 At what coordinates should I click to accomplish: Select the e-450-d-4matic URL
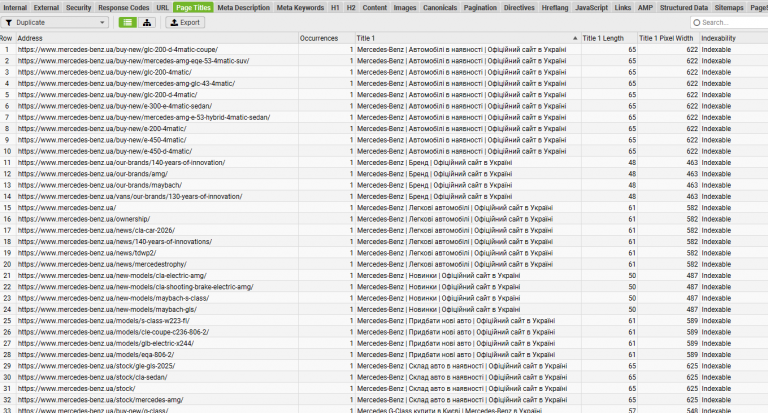tap(105, 151)
